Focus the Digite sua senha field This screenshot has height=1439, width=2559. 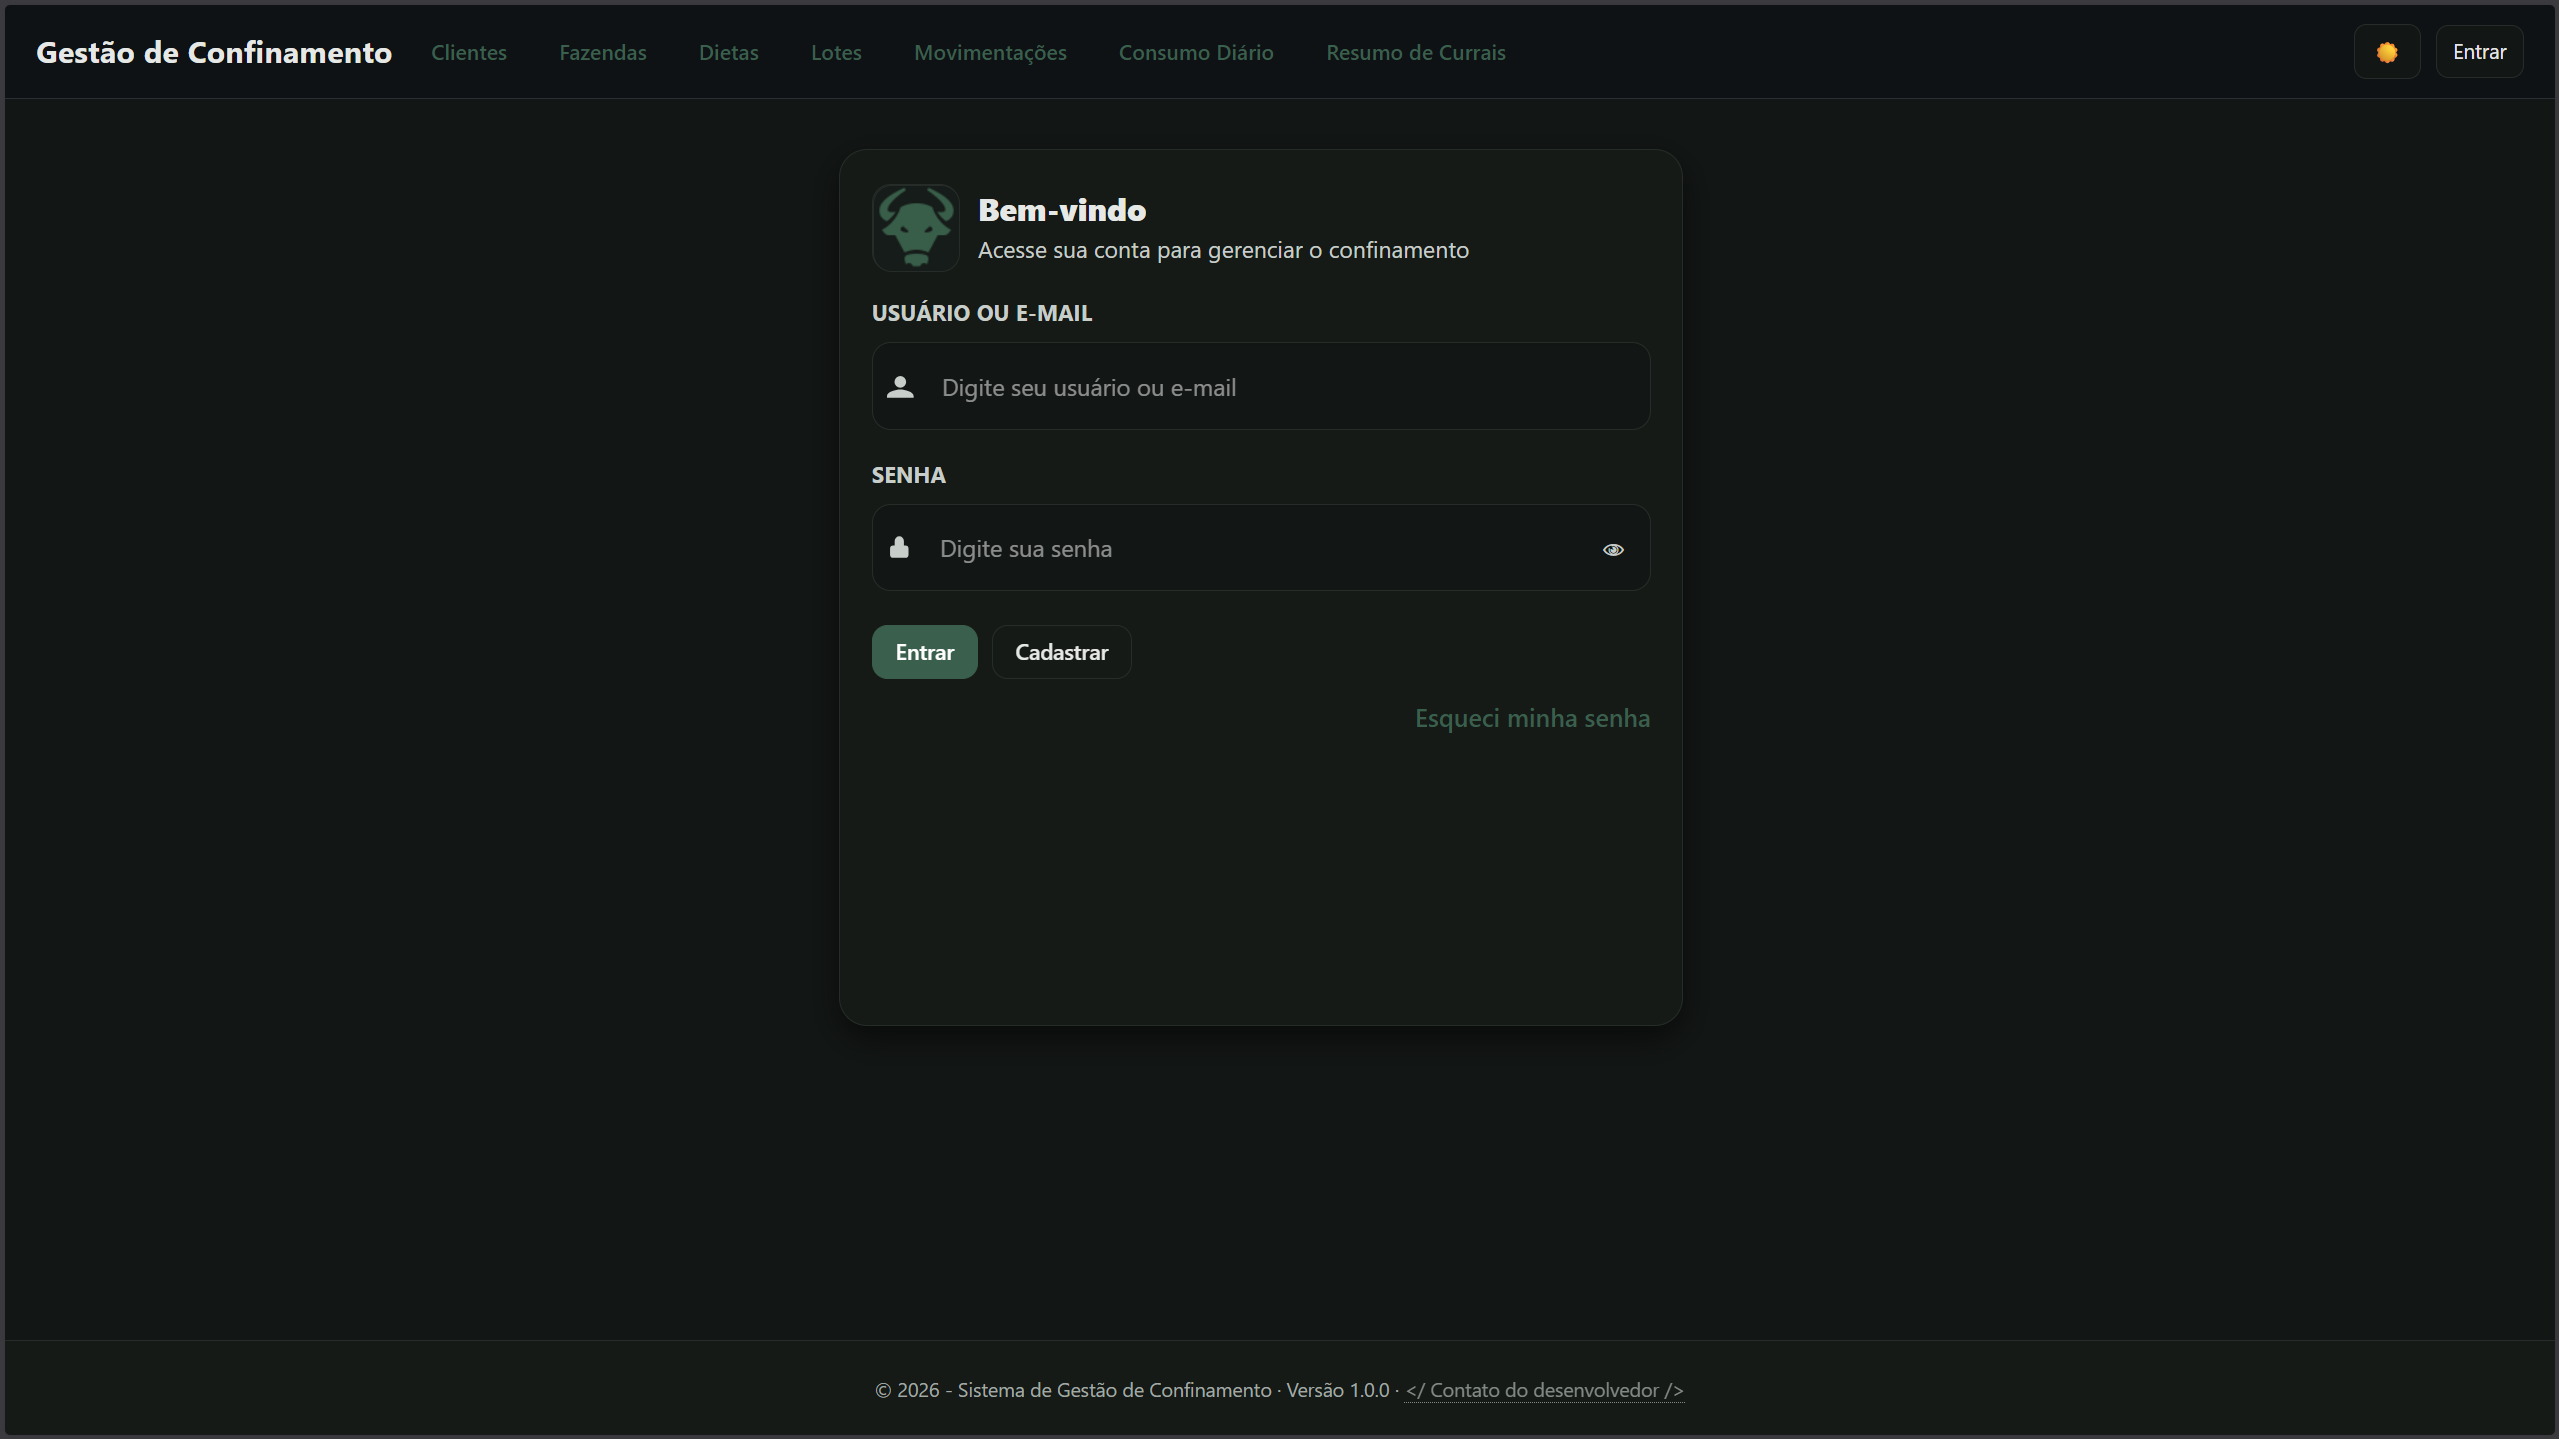click(x=1250, y=548)
